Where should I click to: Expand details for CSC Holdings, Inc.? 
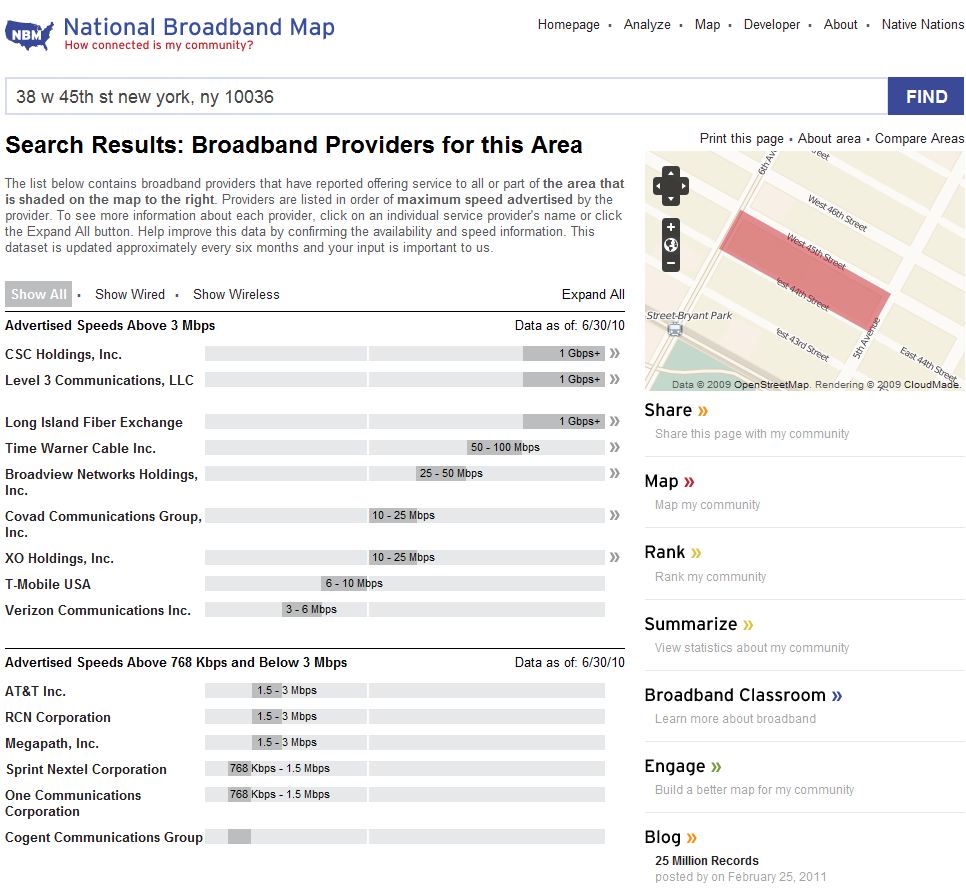tap(614, 354)
